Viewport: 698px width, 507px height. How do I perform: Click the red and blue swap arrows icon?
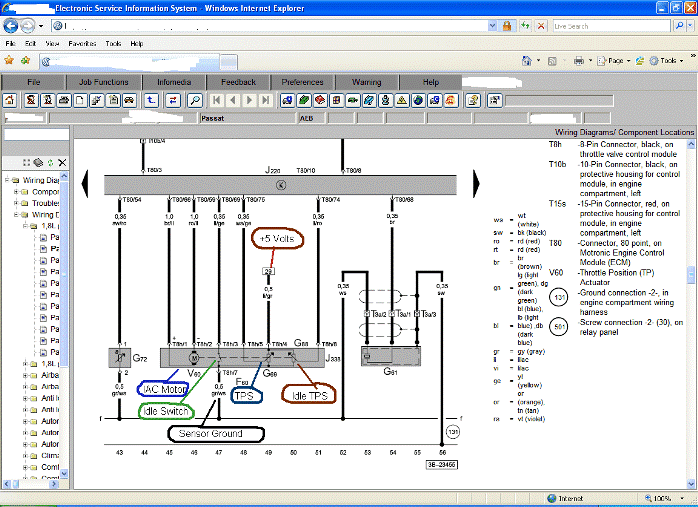[x=173, y=100]
